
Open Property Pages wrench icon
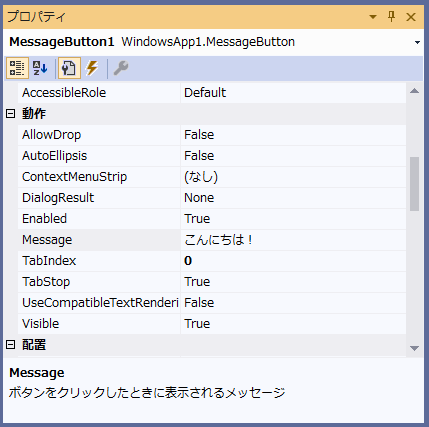coord(121,68)
